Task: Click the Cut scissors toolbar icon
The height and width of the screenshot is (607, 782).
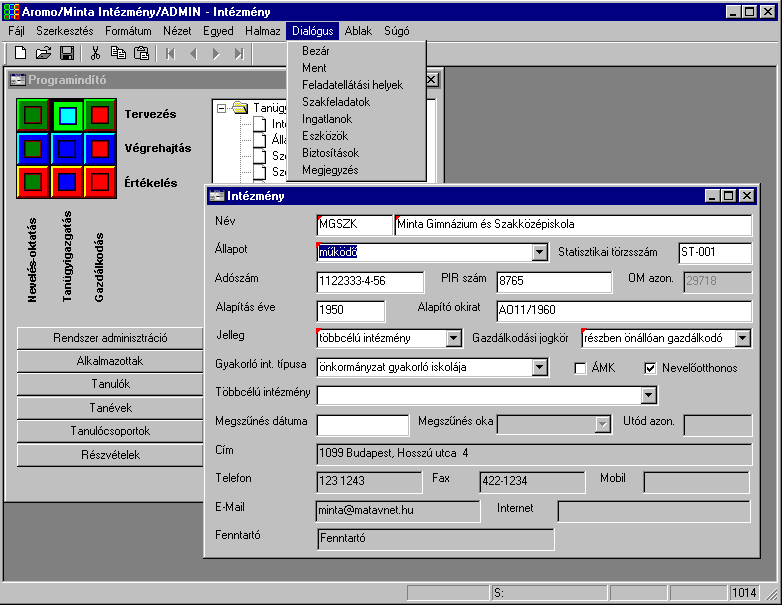Action: coord(95,53)
